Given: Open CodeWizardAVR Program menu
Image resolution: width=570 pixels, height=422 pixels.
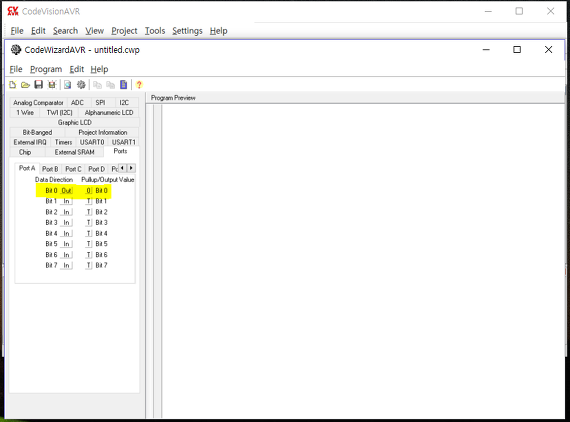Looking at the screenshot, I should [x=46, y=69].
